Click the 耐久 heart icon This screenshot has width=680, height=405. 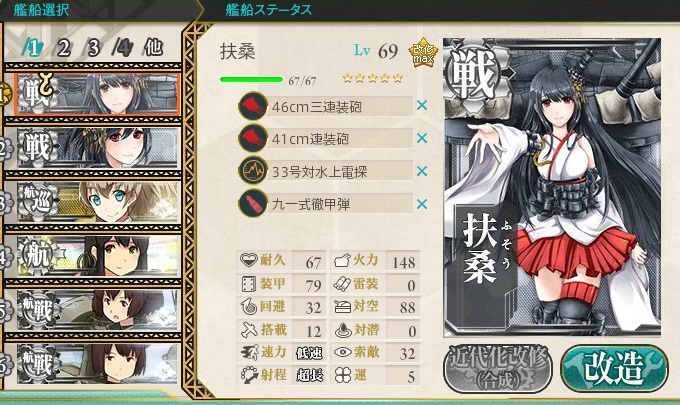[x=249, y=260]
